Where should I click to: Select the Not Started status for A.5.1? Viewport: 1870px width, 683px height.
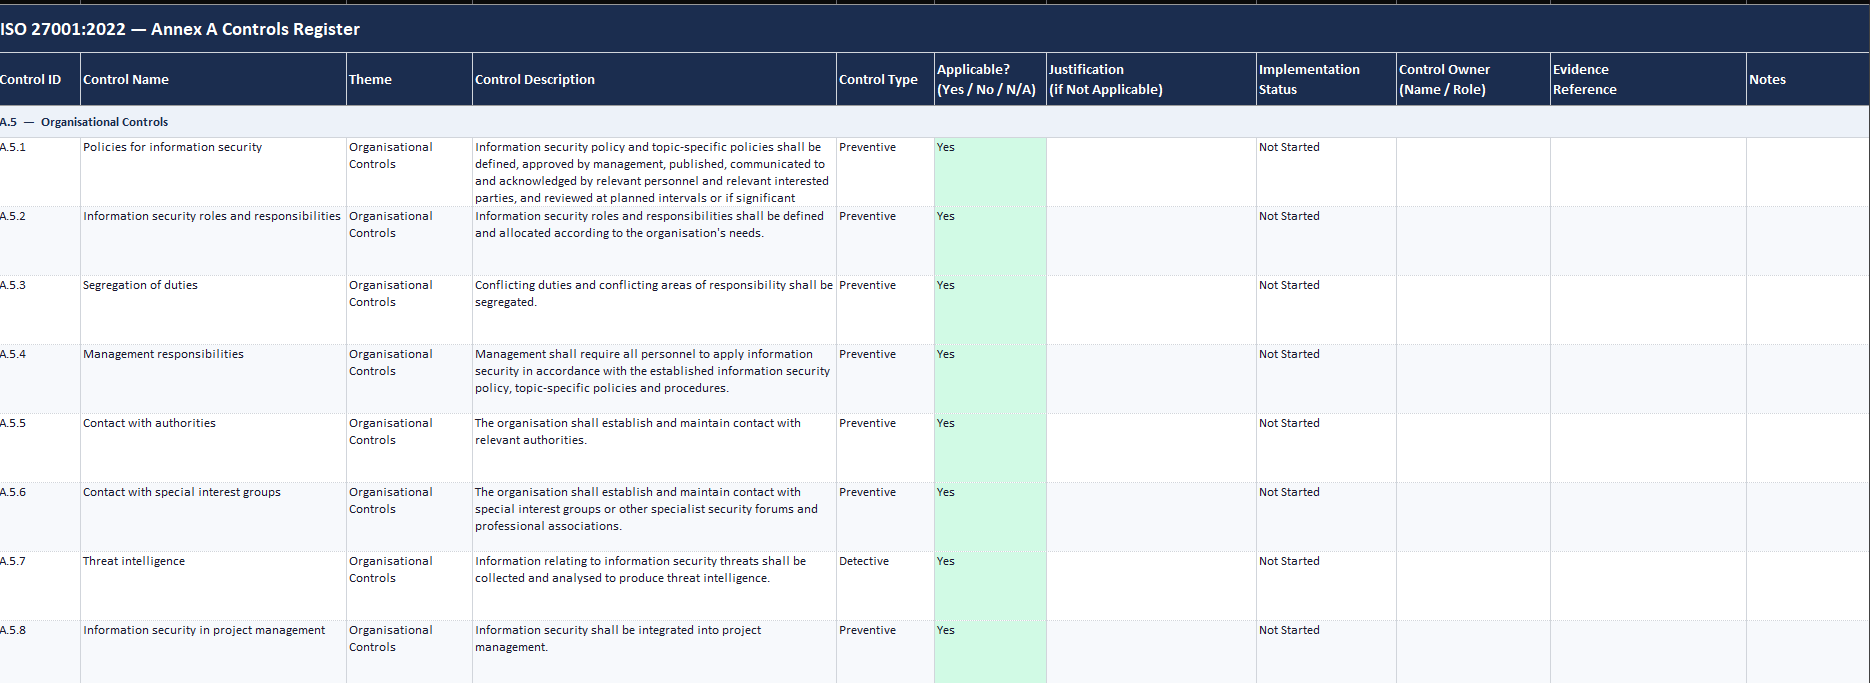tap(1326, 172)
